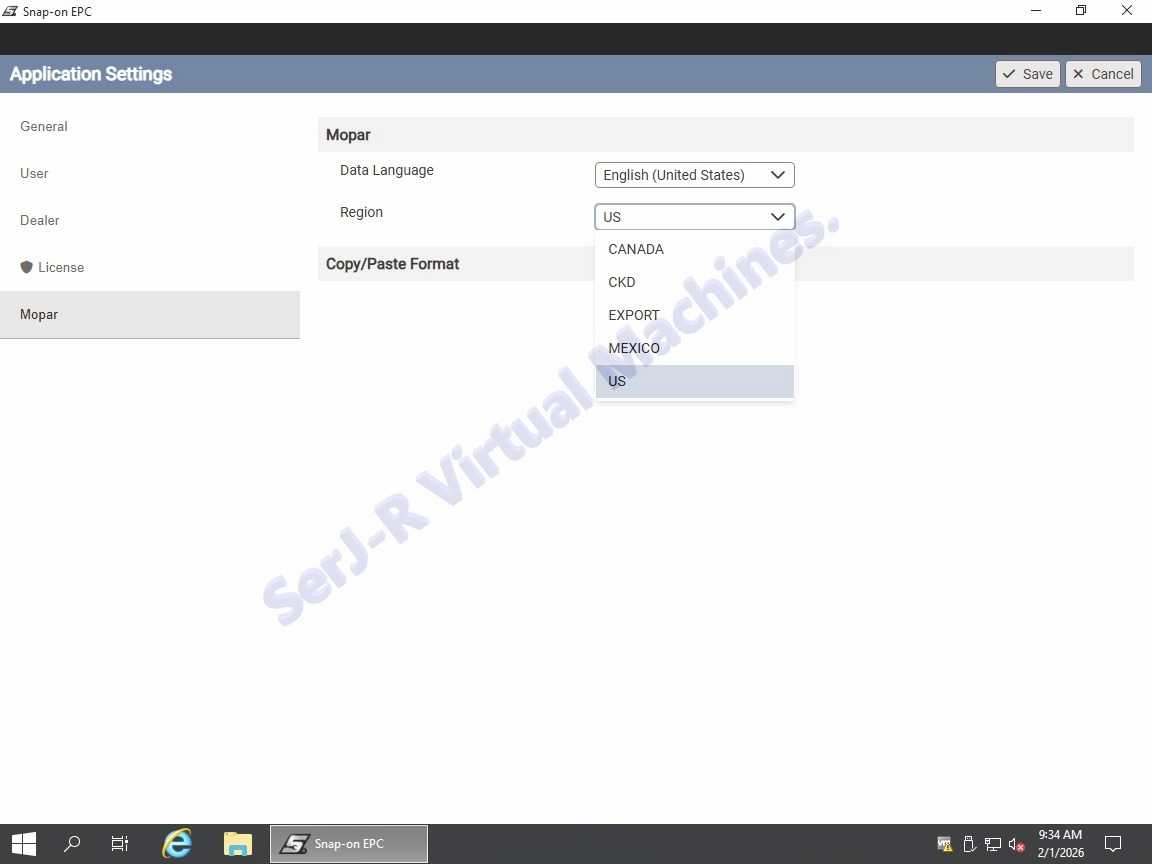
Task: Open File Explorer from the taskbar
Action: tap(237, 844)
